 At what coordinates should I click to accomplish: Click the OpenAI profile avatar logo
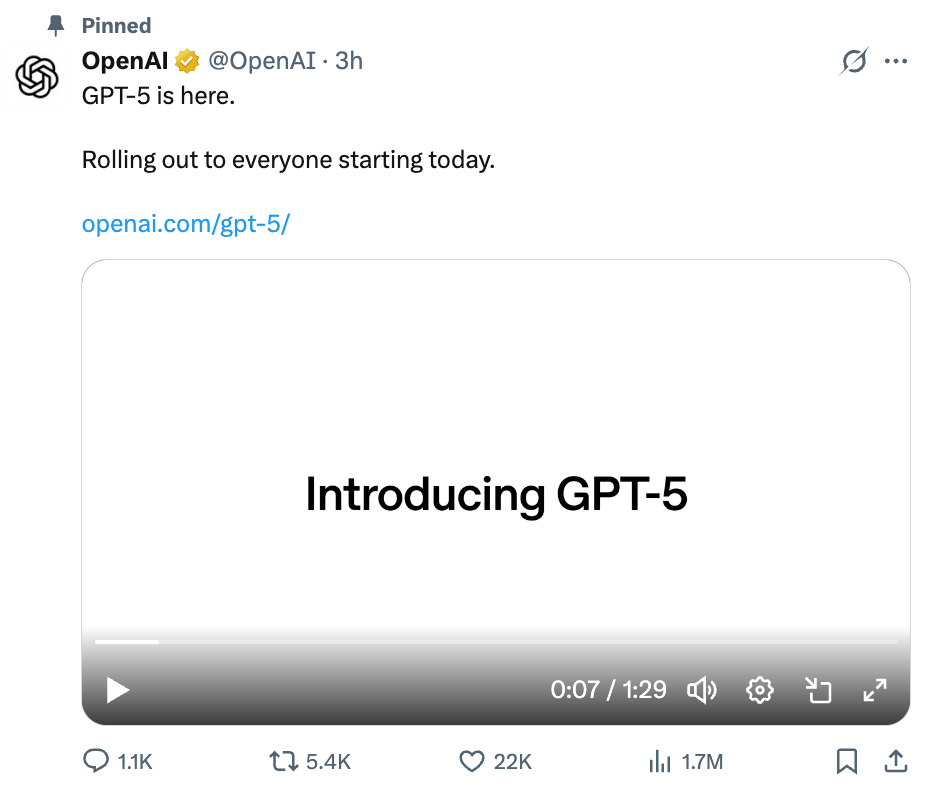[x=38, y=78]
